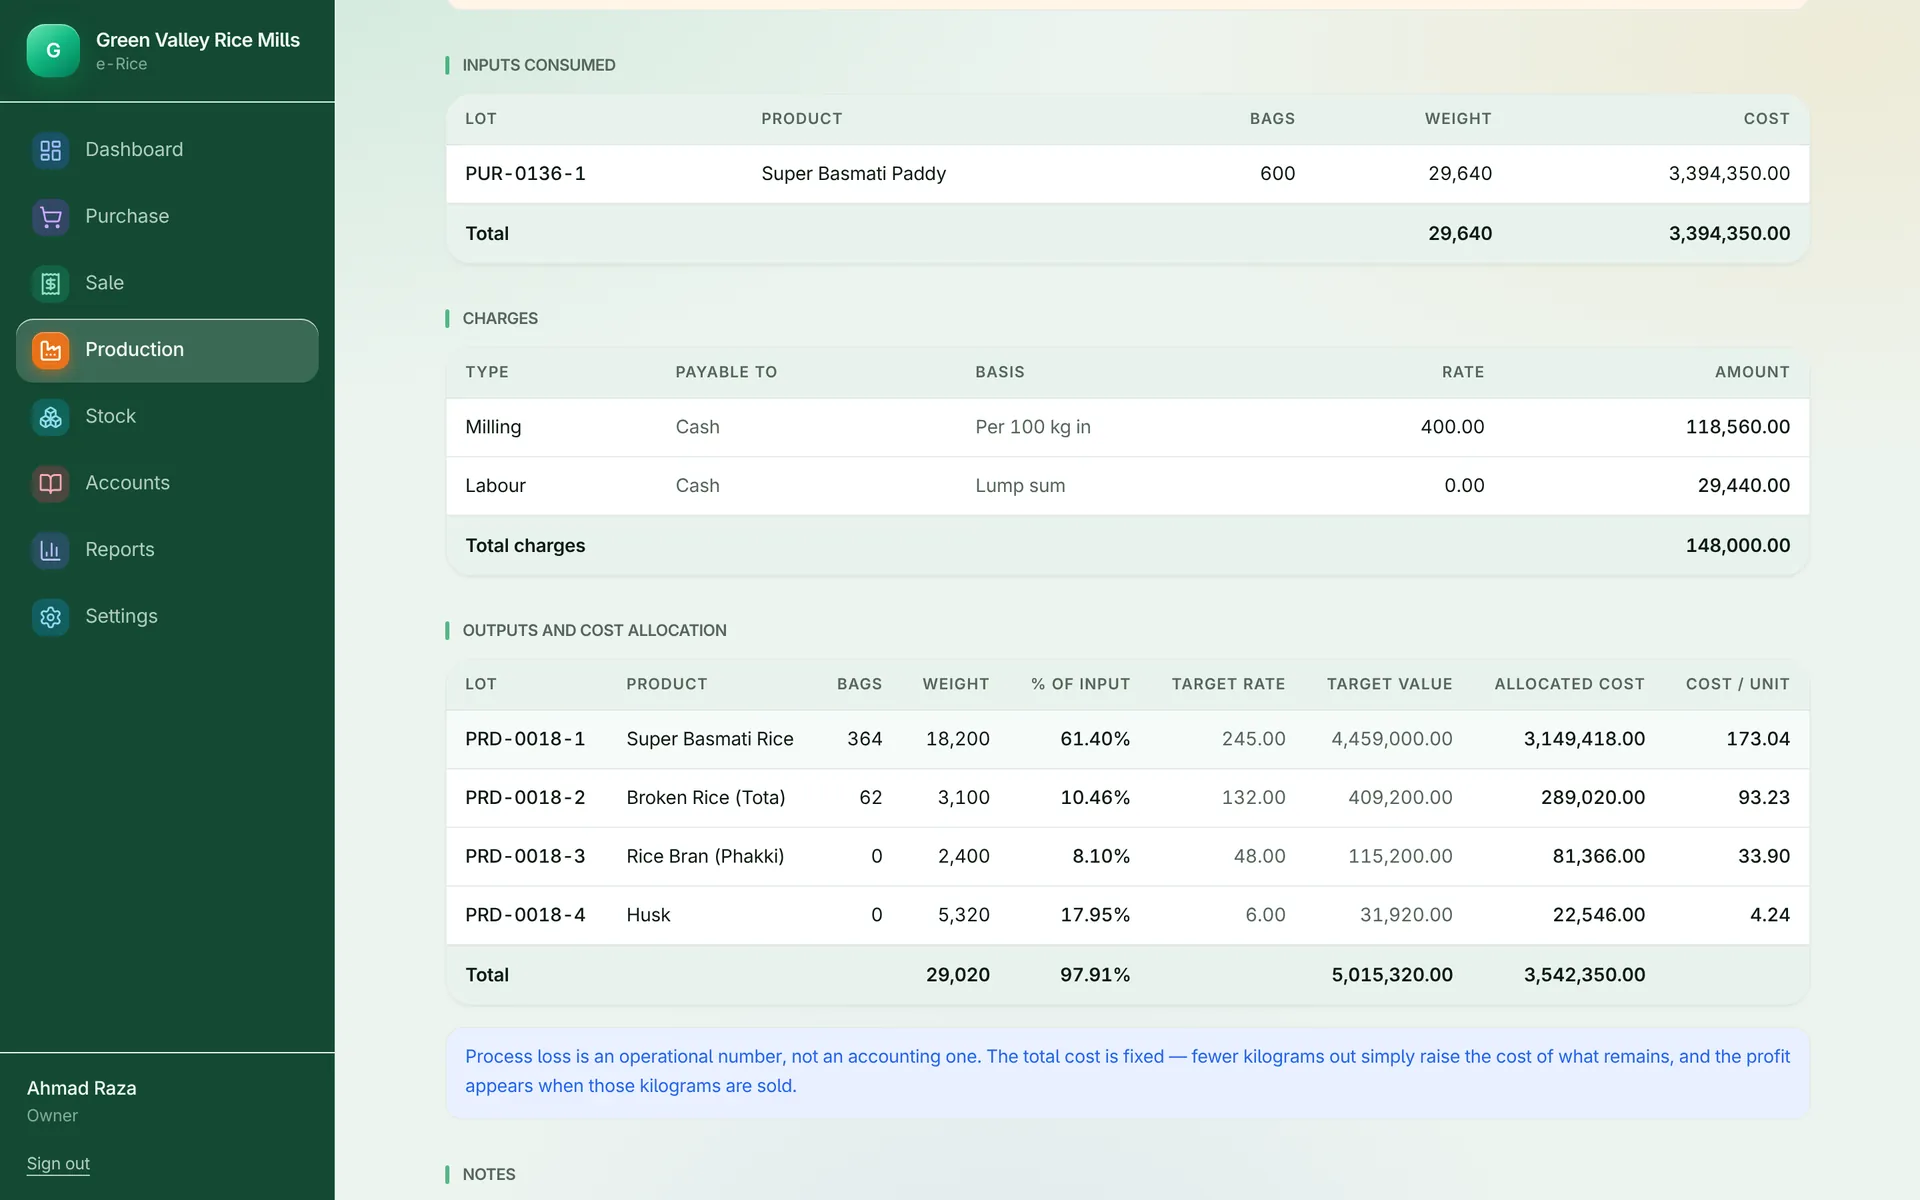Click total target value 5,015,320.00
The width and height of the screenshot is (1920, 1200).
(1391, 975)
